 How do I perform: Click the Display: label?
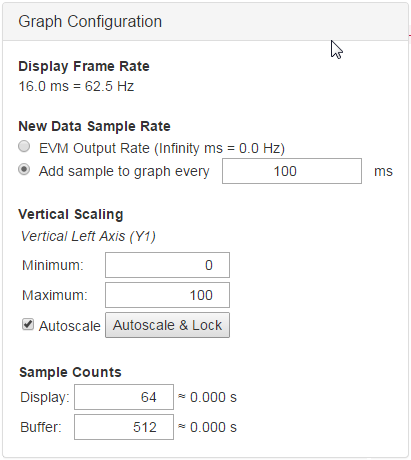[x=45, y=397]
